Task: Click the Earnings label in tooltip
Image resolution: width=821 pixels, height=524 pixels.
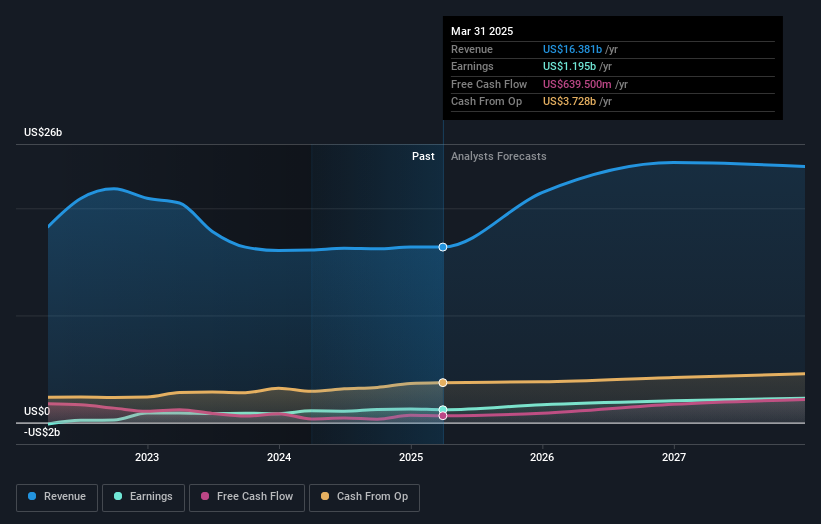Action: tap(472, 66)
